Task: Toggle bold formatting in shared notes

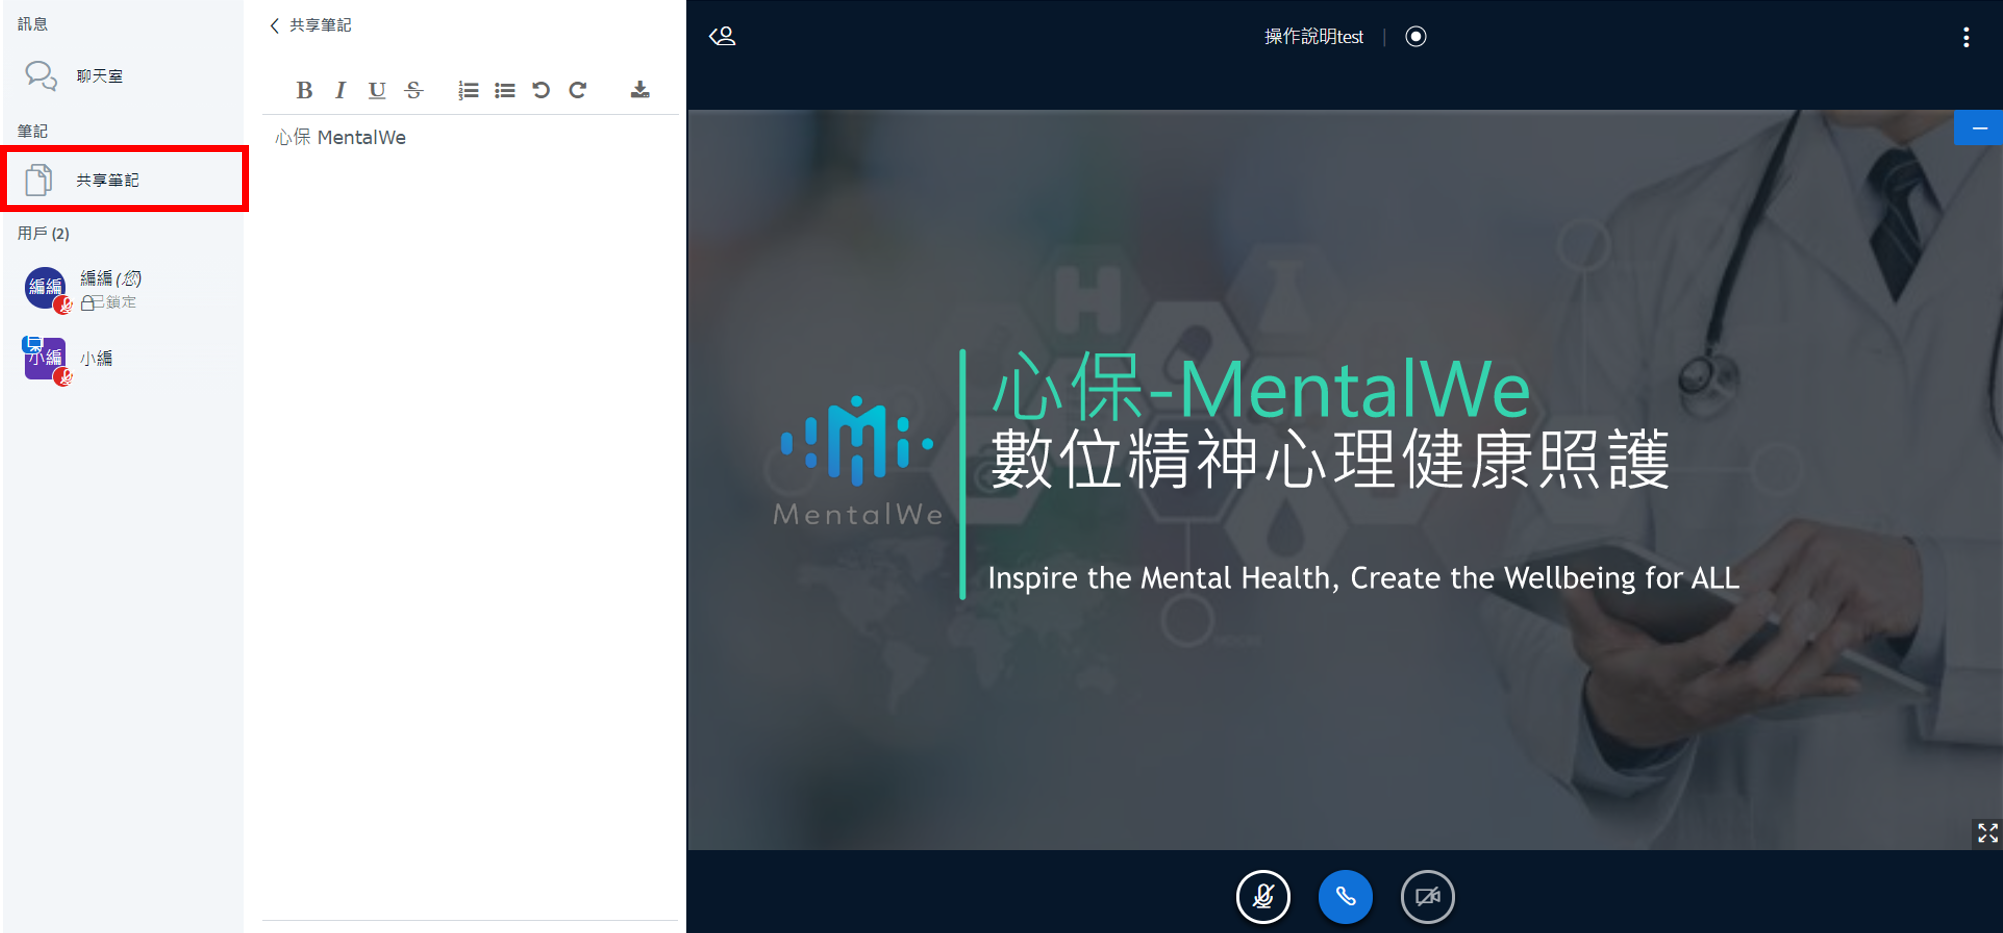Action: (x=304, y=90)
